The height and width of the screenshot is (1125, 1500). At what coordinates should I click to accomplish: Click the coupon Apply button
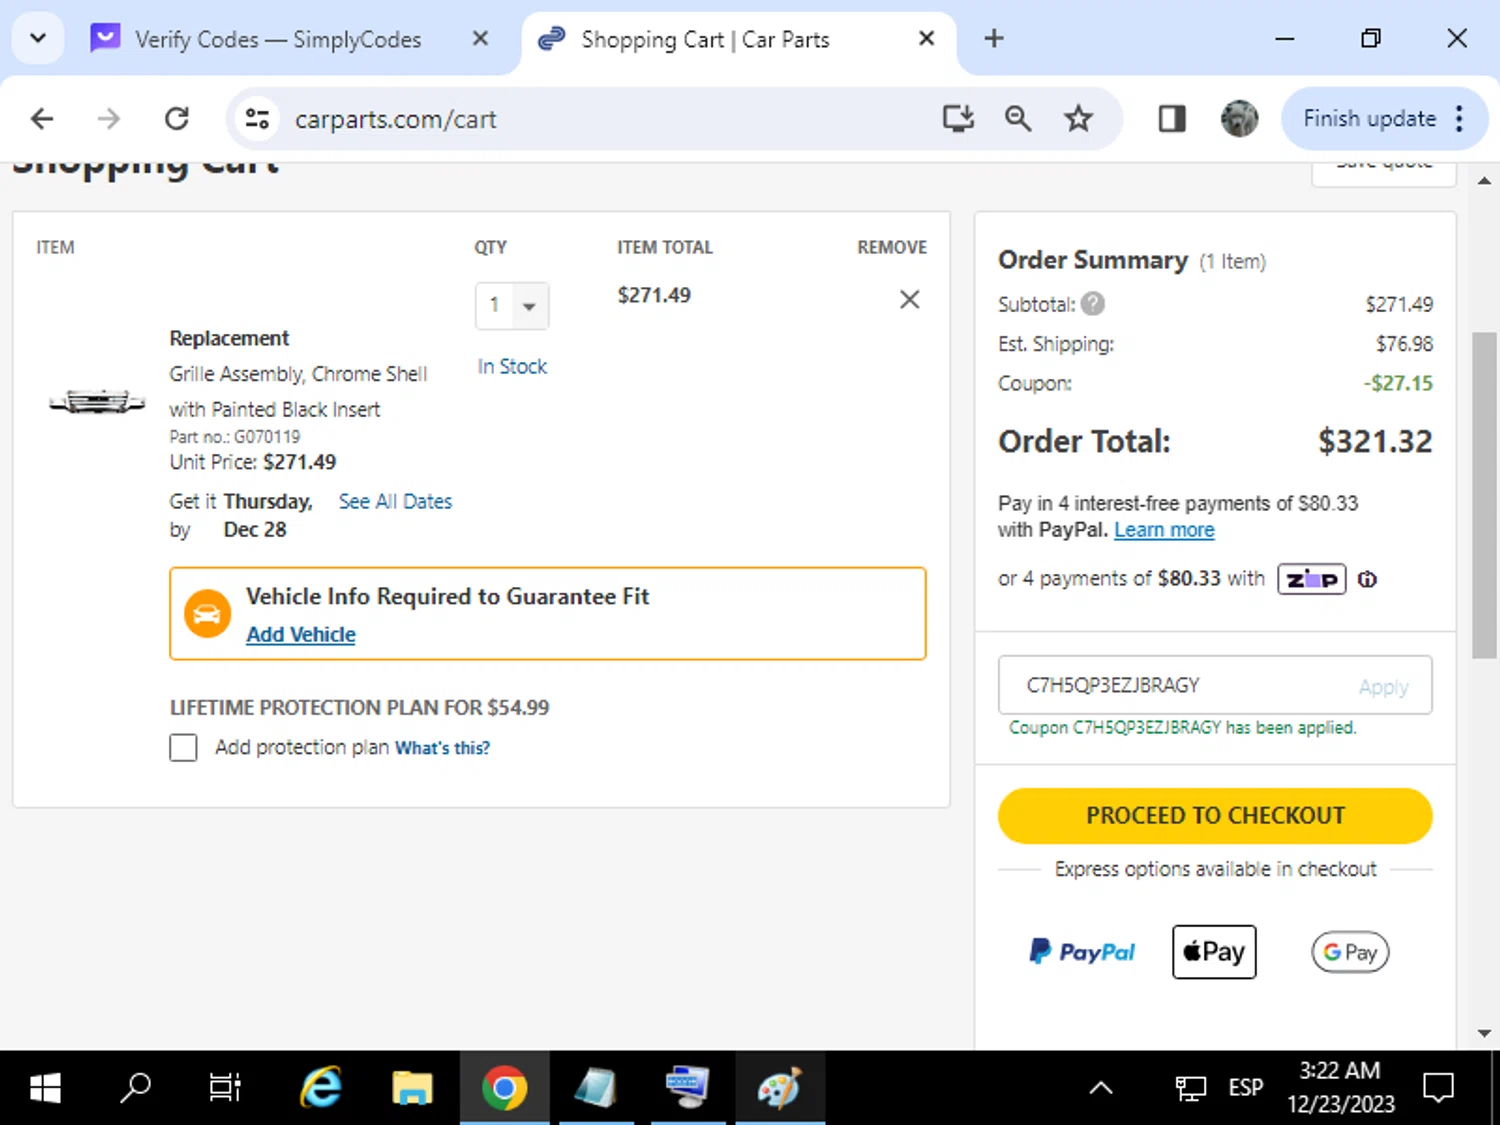coord(1383,686)
